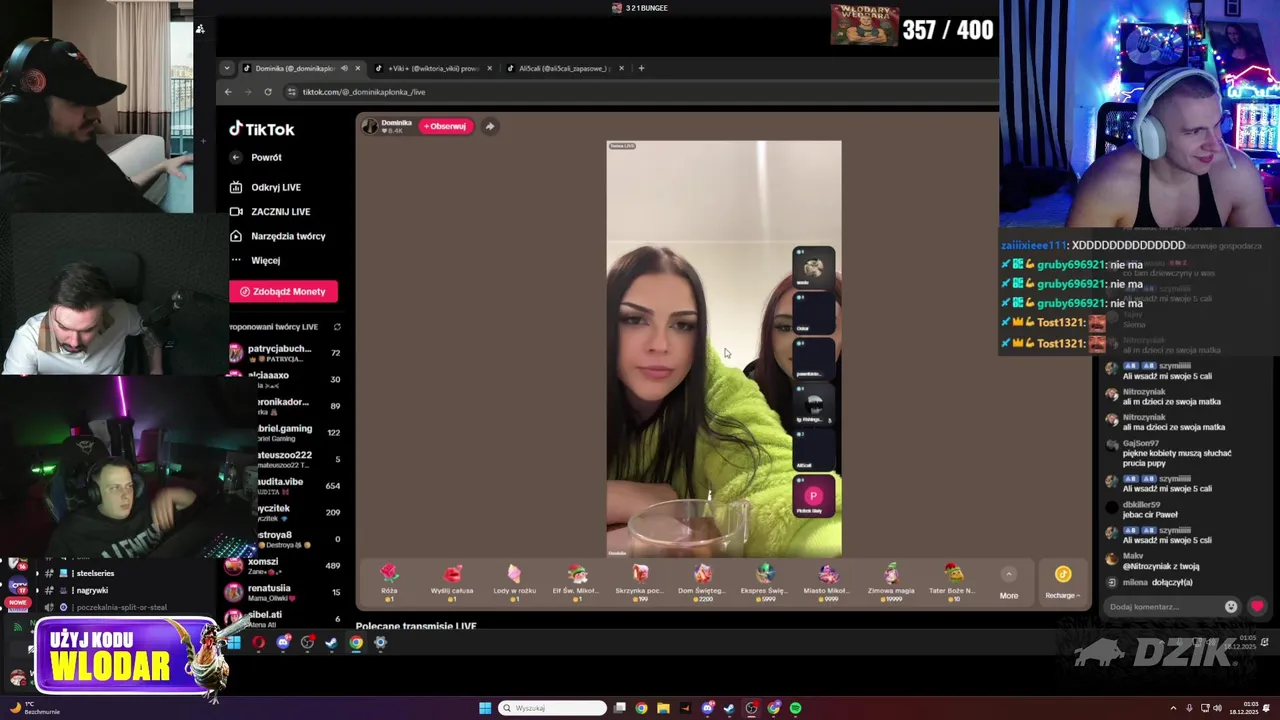Click the Powrót back arrow icon
Screen dimensions: 1280x720
point(236,157)
